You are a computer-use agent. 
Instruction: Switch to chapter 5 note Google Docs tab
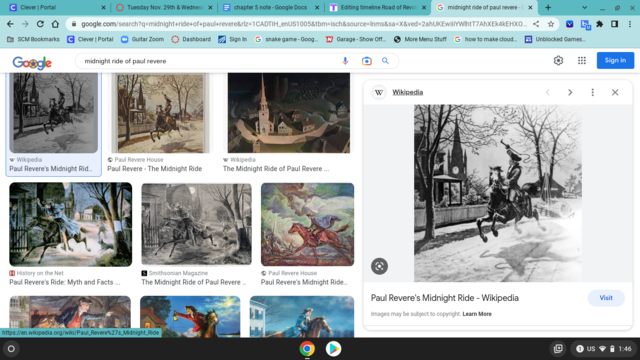click(271, 7)
